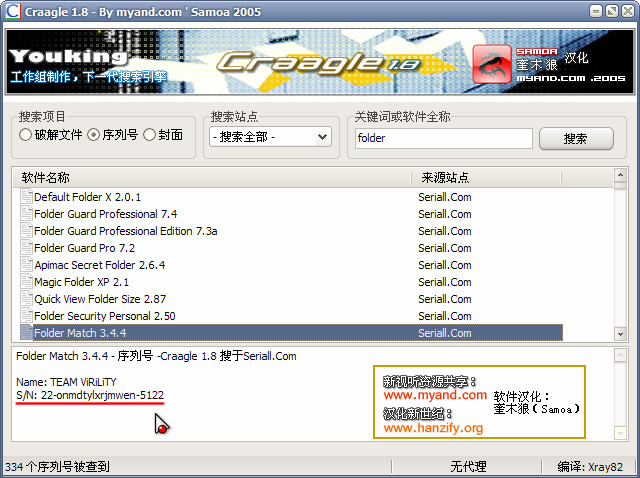Click document icon beside Folder Security Personal 2.50

point(27,316)
